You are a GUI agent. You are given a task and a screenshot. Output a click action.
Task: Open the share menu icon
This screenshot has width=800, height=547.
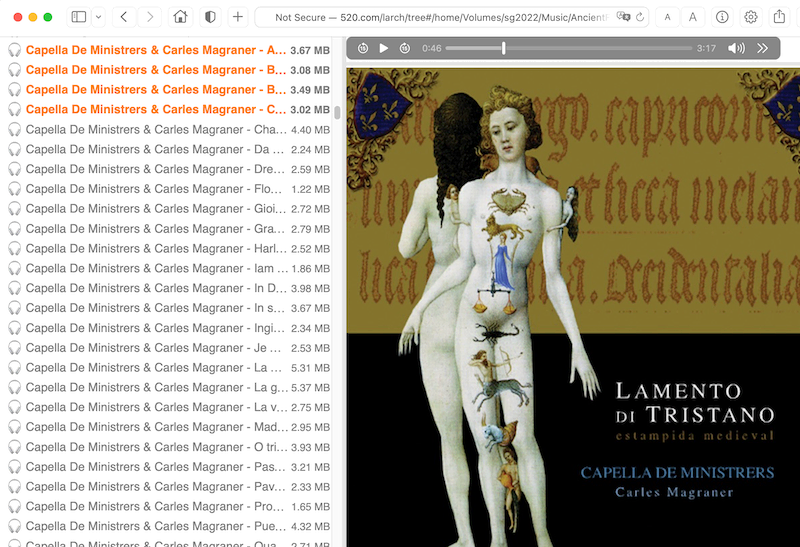coord(779,17)
